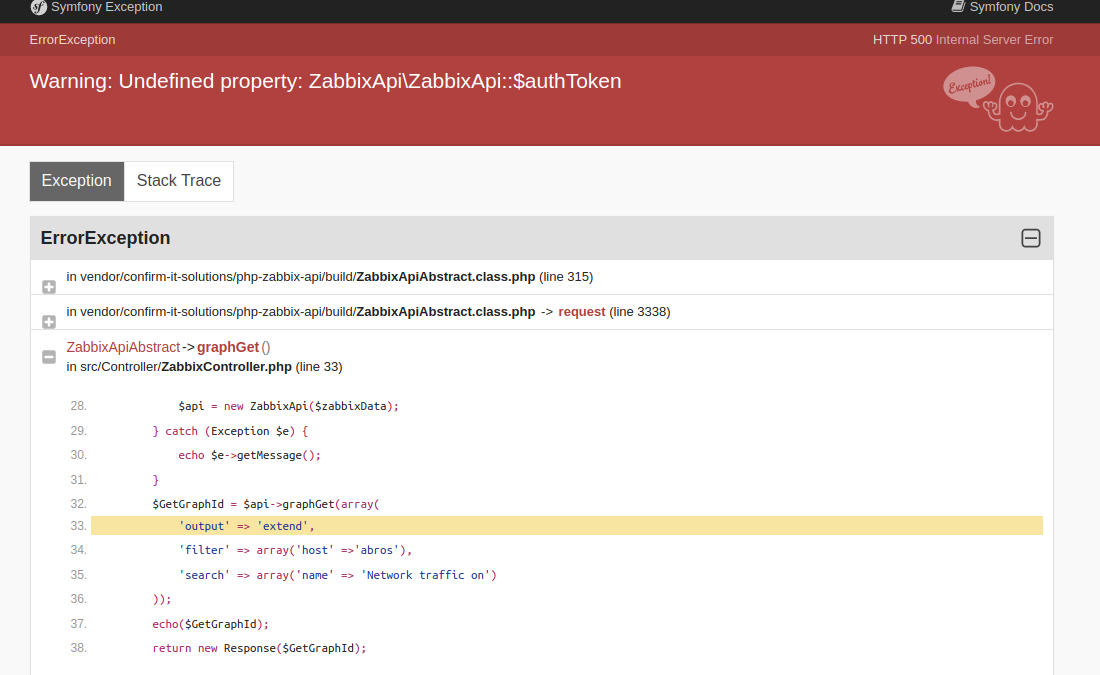Click the ErrorException section heading
The image size is (1100, 675).
tap(105, 238)
